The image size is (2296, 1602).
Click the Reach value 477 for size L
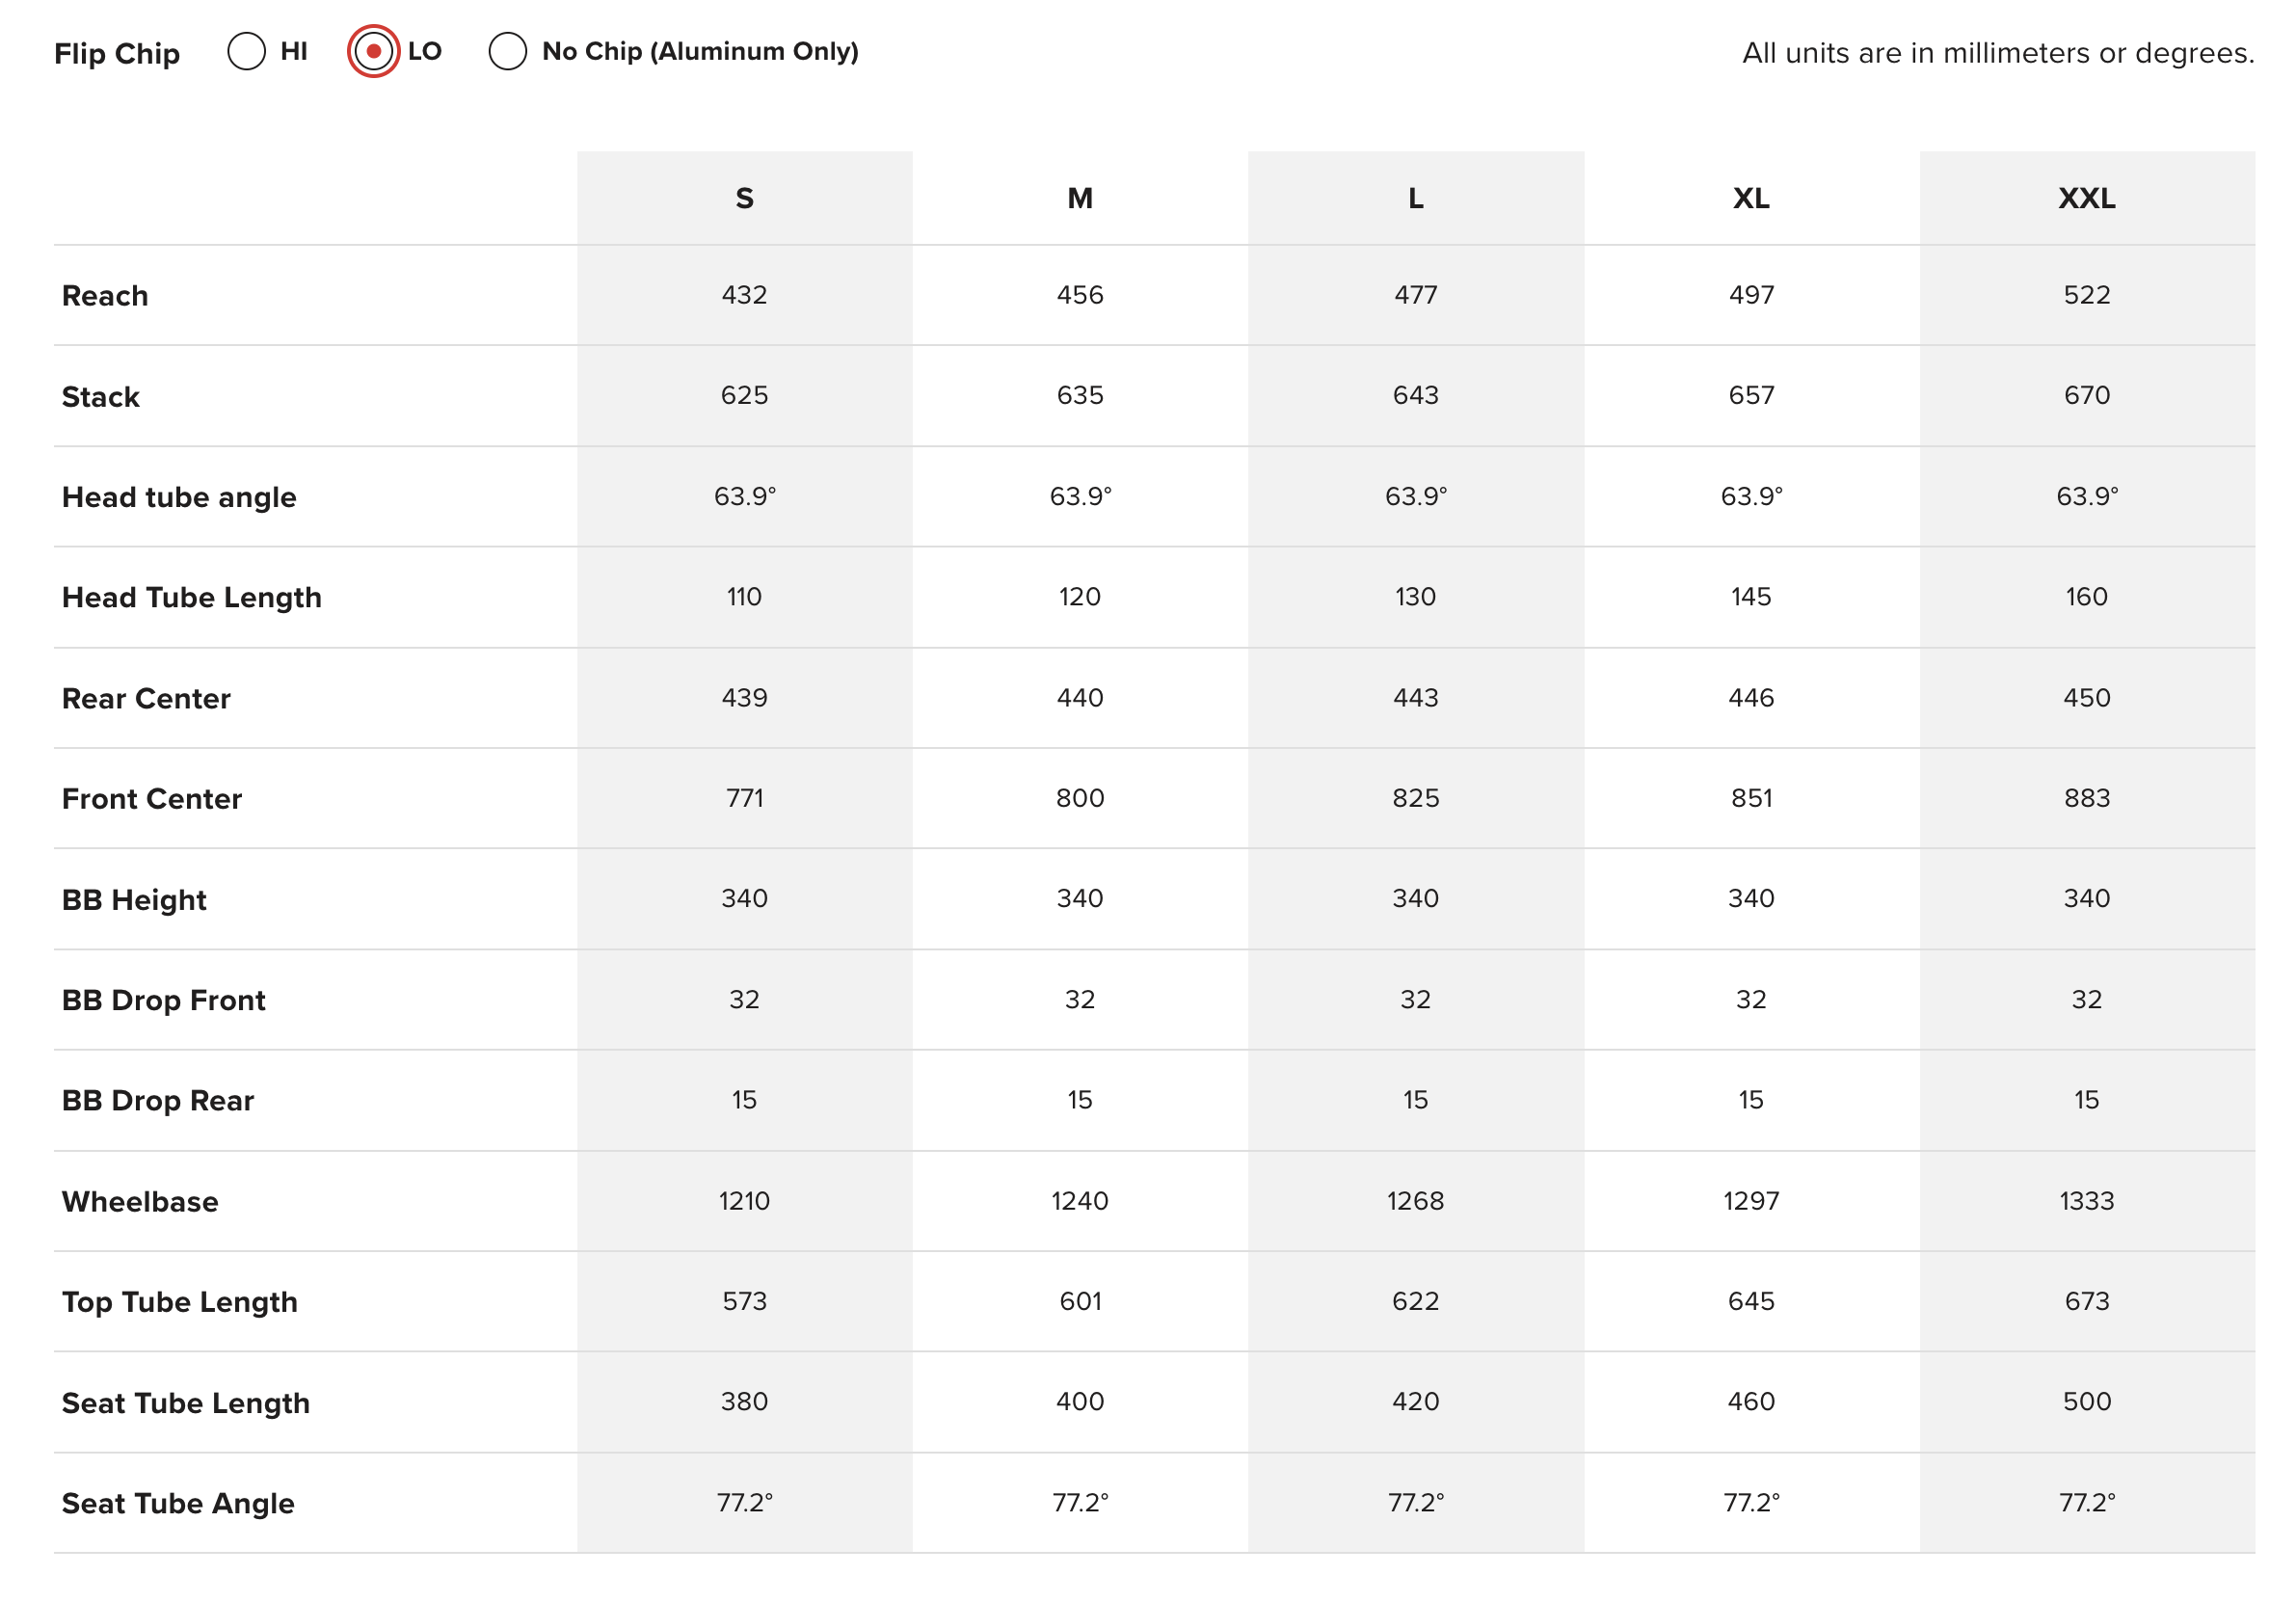coord(1415,295)
